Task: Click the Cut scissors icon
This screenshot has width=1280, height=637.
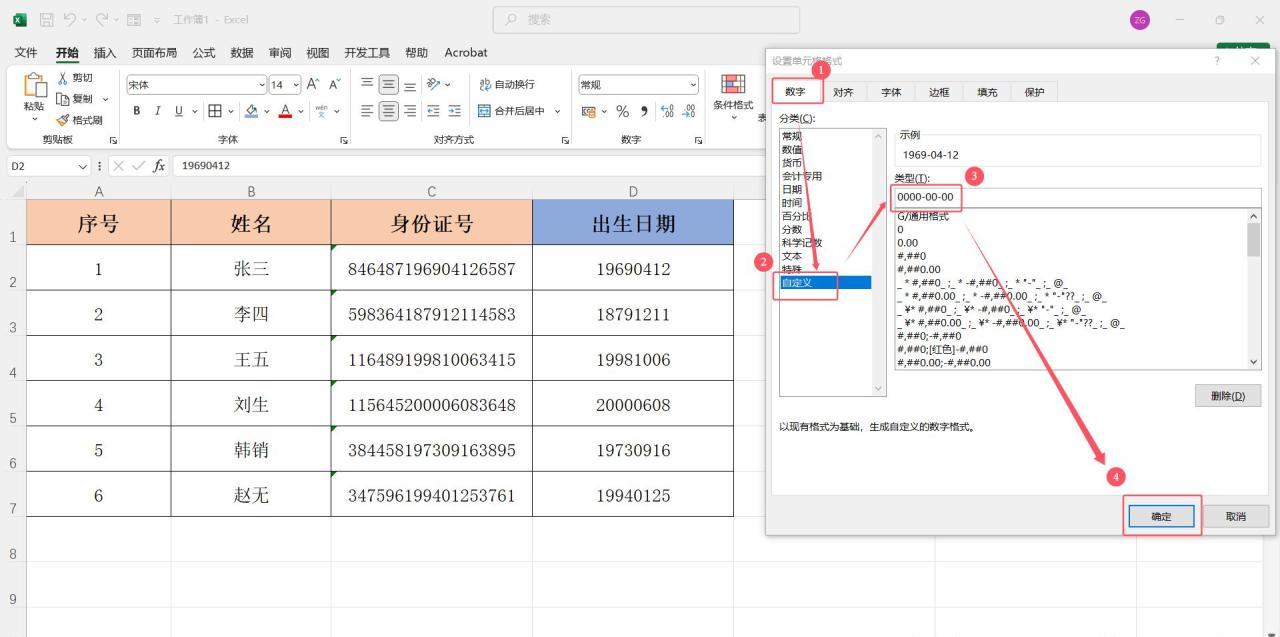Action: click(63, 78)
